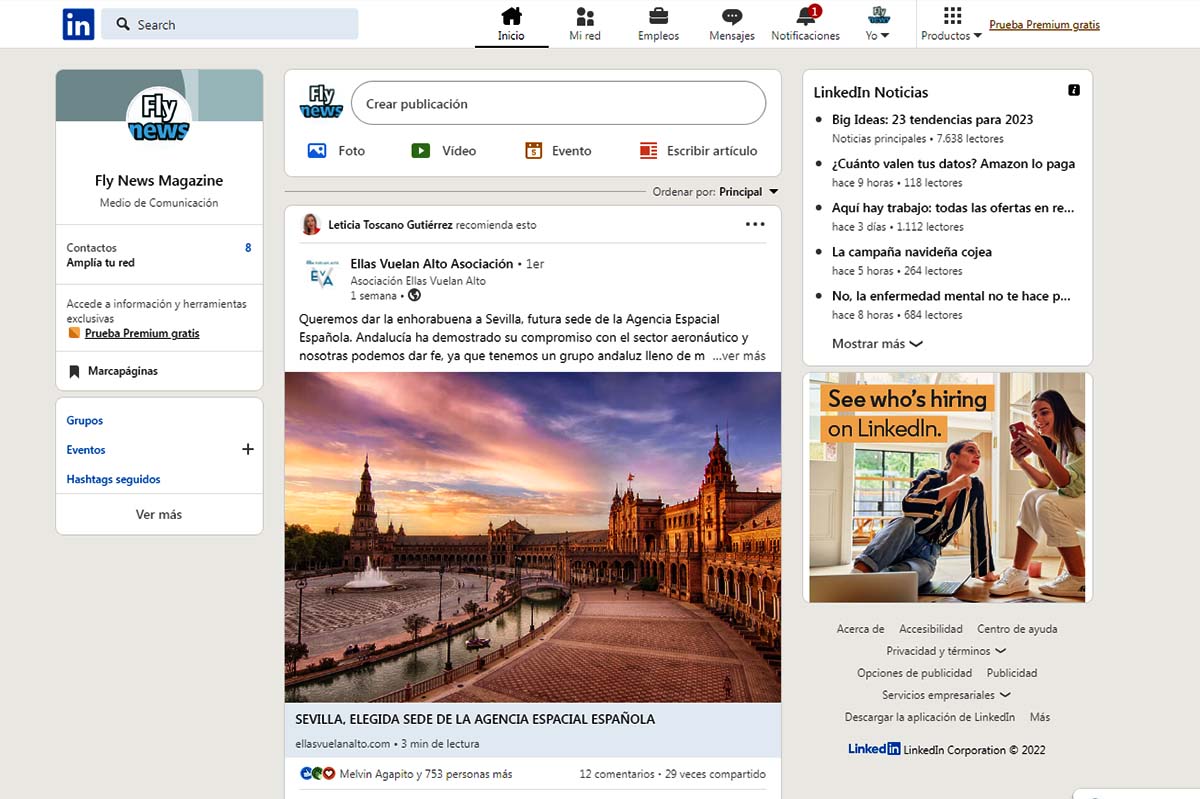Click the plus icon next to Eventos

[248, 450]
